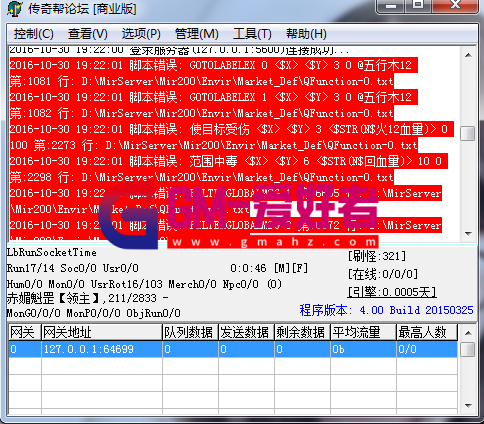The image size is (484, 424).
Task: Click the 引擎:0.0005天 underlined label
Action: pyautogui.click(x=392, y=292)
